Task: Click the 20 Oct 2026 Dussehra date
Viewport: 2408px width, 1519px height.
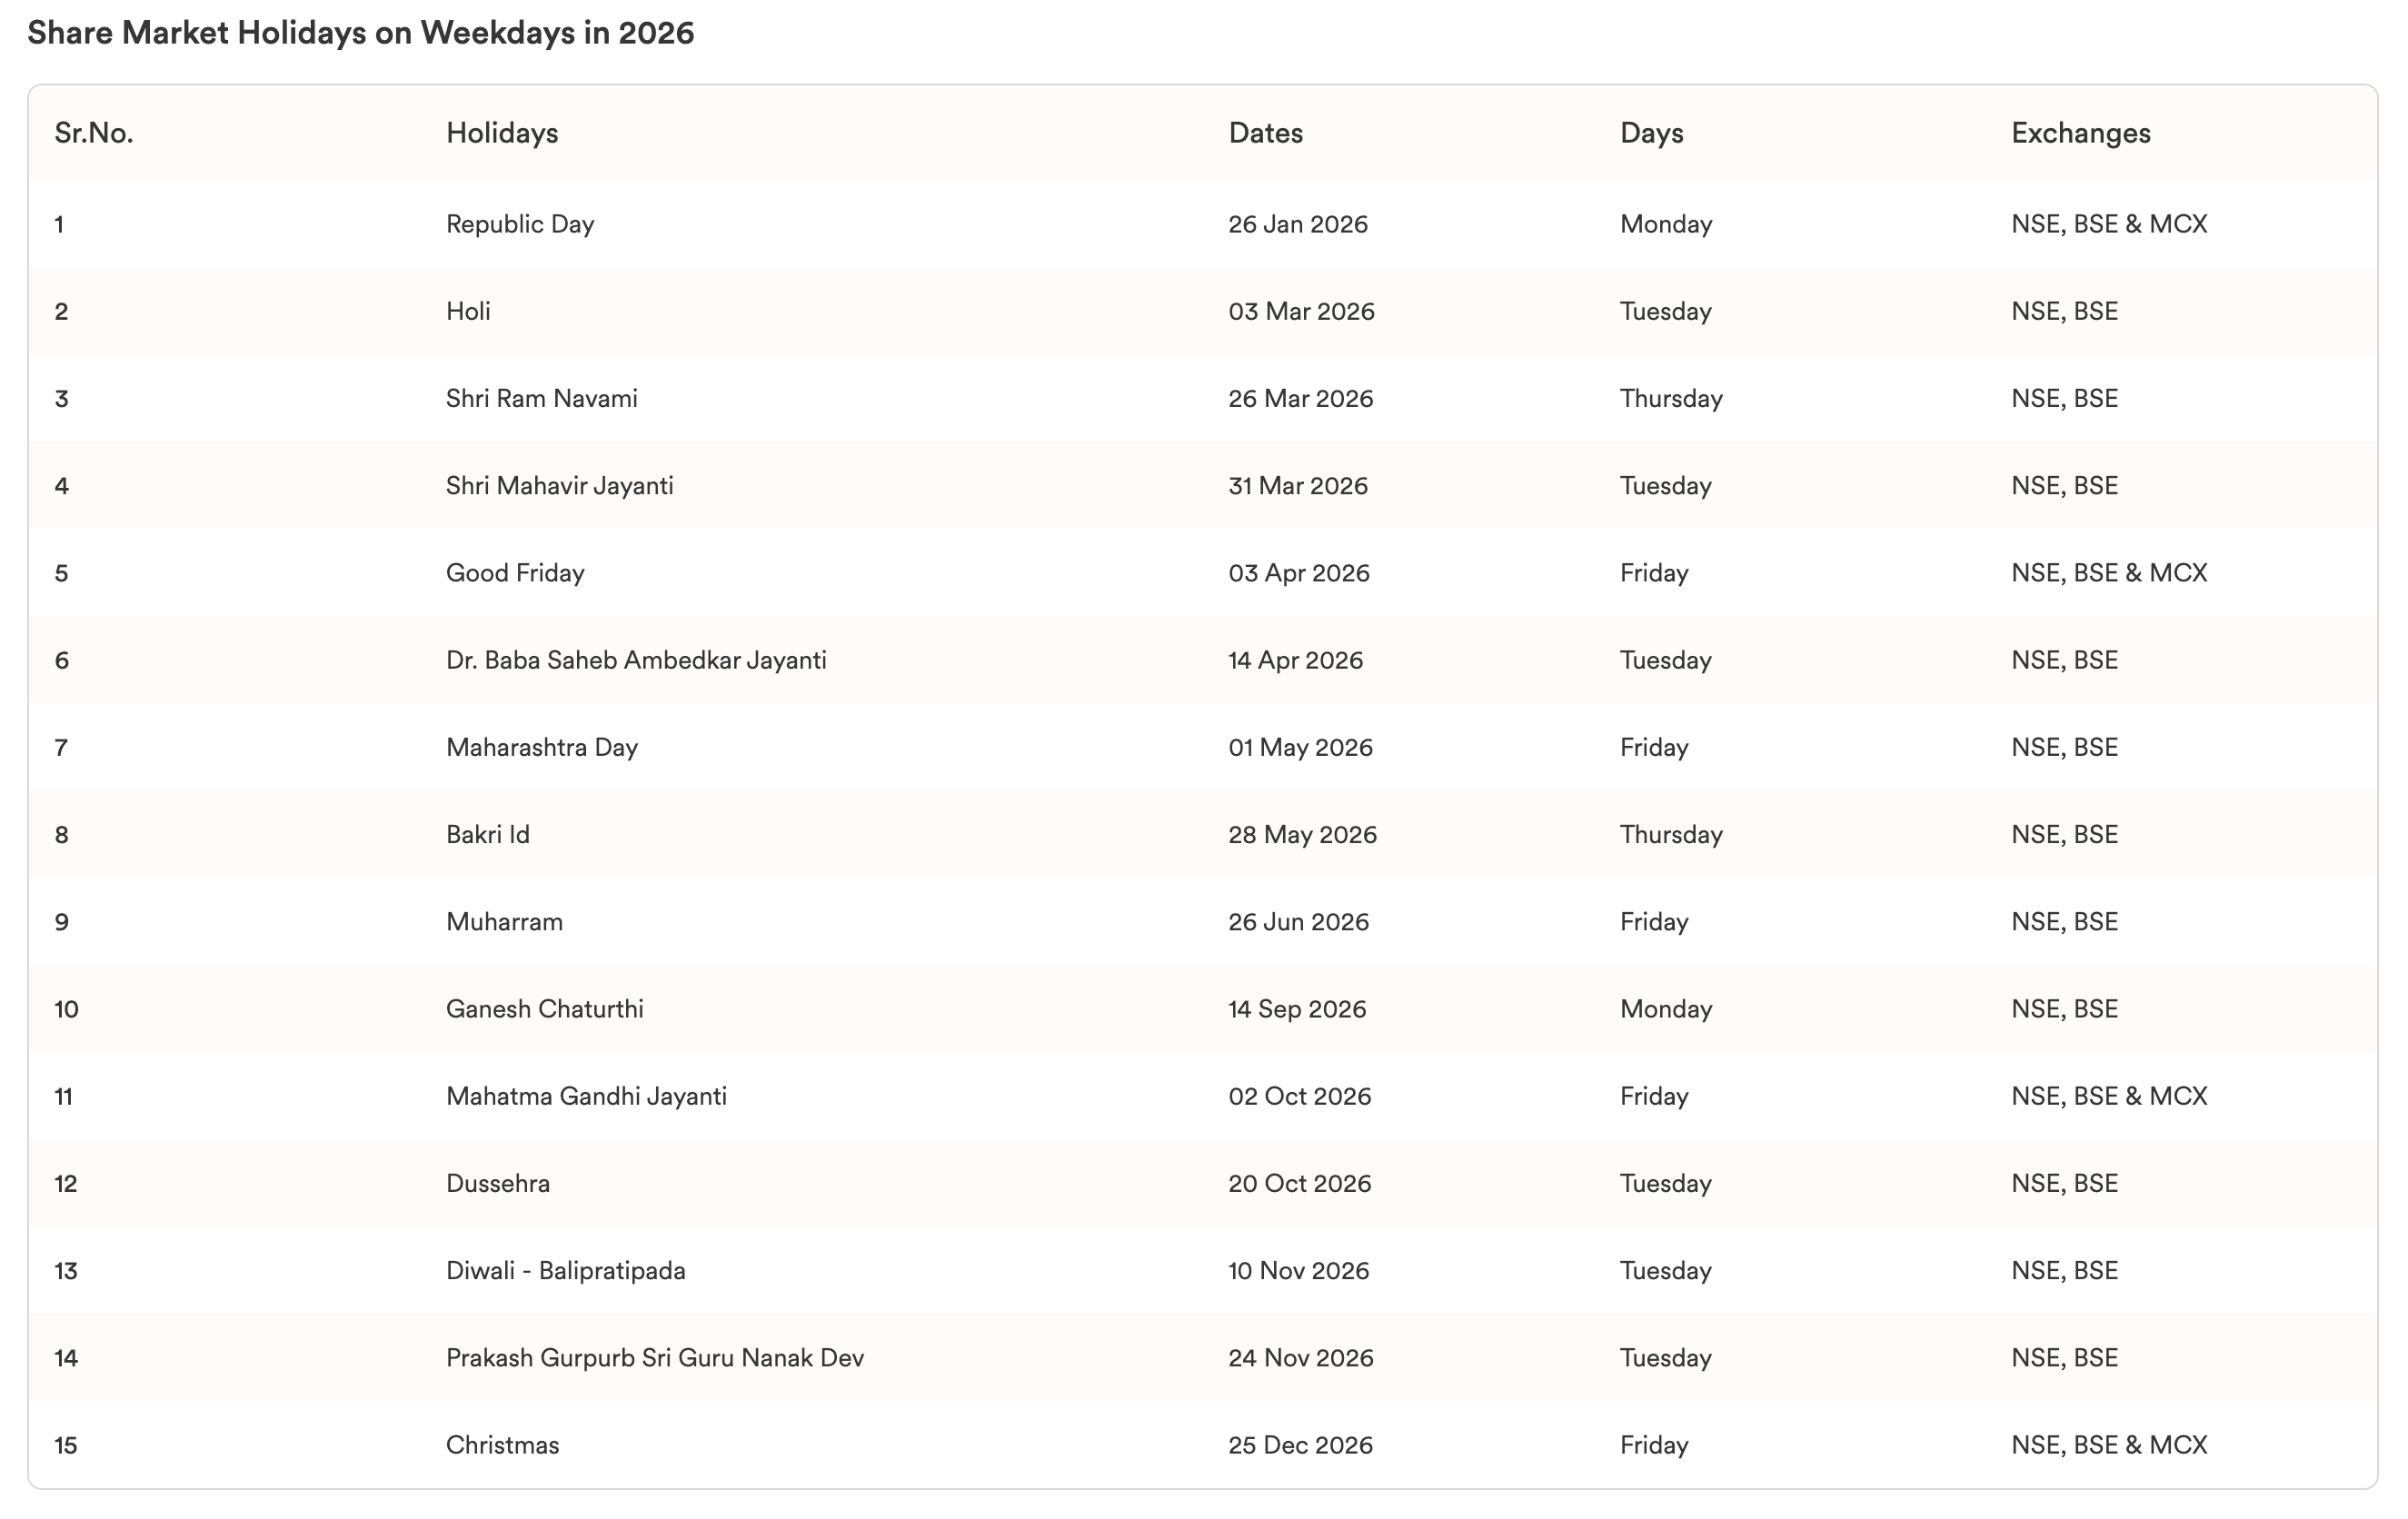Action: pos(1299,1183)
